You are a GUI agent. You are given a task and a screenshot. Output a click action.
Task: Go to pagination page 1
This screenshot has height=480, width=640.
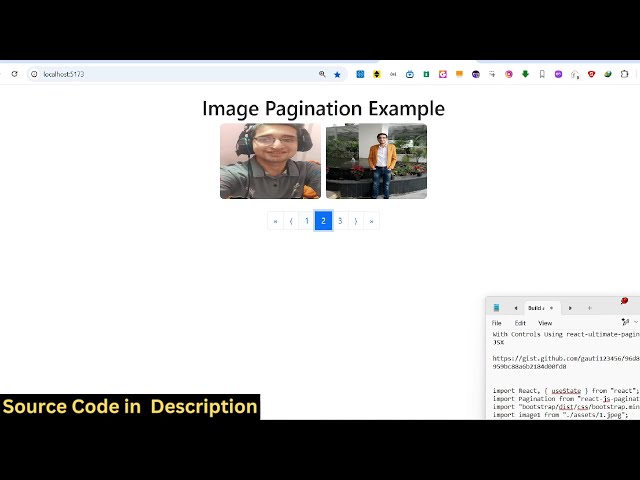click(x=307, y=221)
